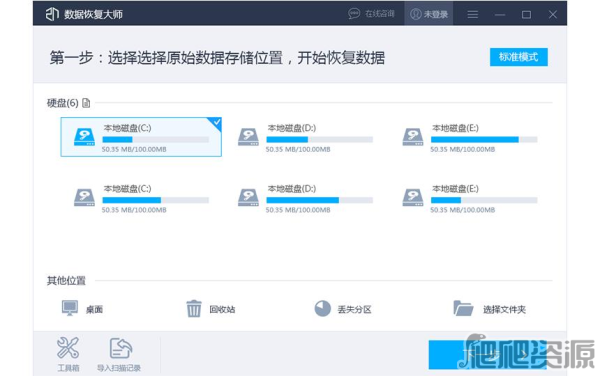This screenshot has height=376, width=600.
Task: Click the 导入扫描记录 import scan record icon
Action: (120, 348)
